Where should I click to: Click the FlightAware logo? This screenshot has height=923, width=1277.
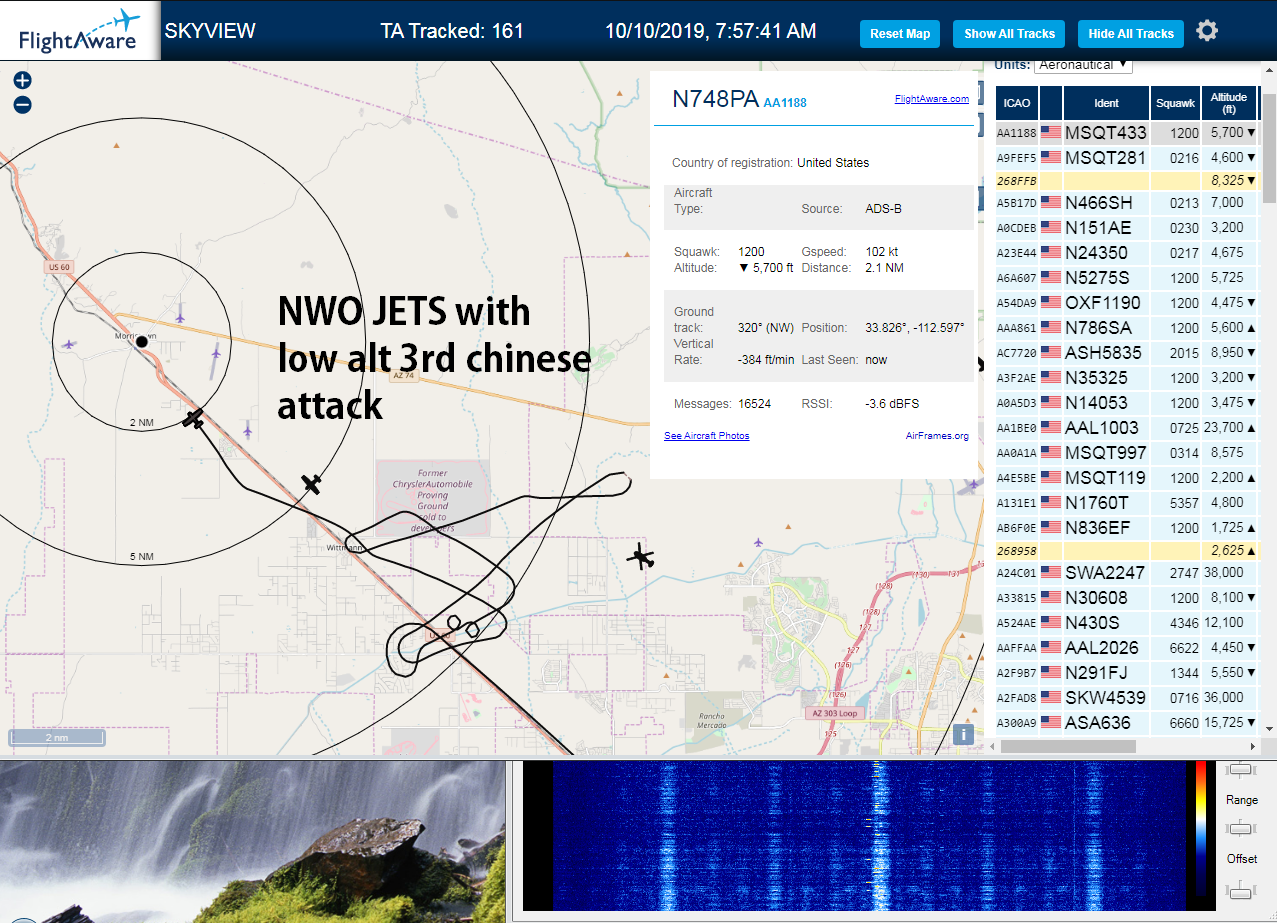point(79,30)
